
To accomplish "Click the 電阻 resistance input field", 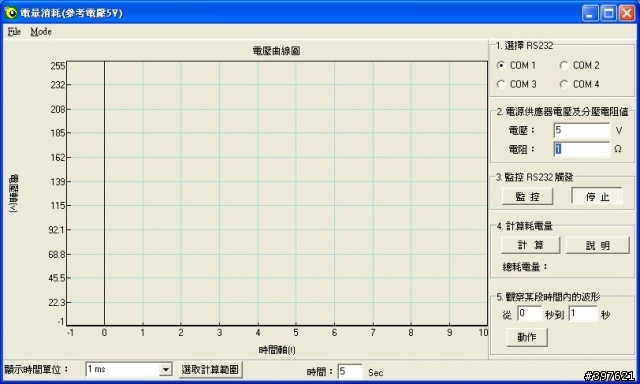I will (x=582, y=149).
